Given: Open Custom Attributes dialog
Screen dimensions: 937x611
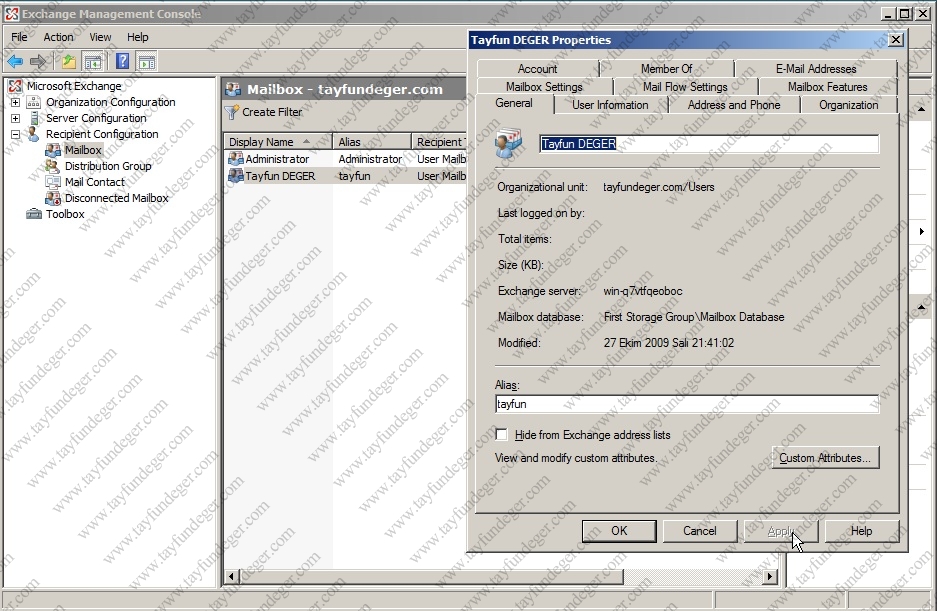Looking at the screenshot, I should pyautogui.click(x=825, y=458).
